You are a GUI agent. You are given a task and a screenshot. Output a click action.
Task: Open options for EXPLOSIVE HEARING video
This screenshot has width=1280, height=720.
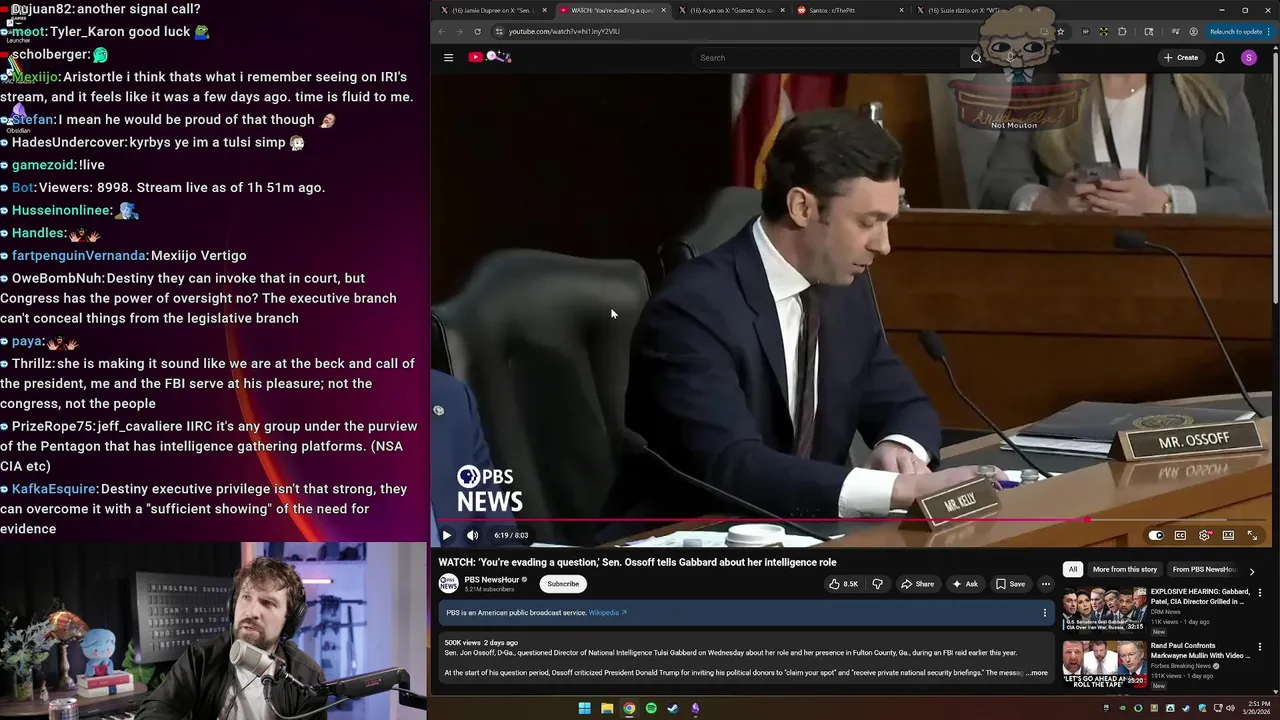pyautogui.click(x=1260, y=593)
